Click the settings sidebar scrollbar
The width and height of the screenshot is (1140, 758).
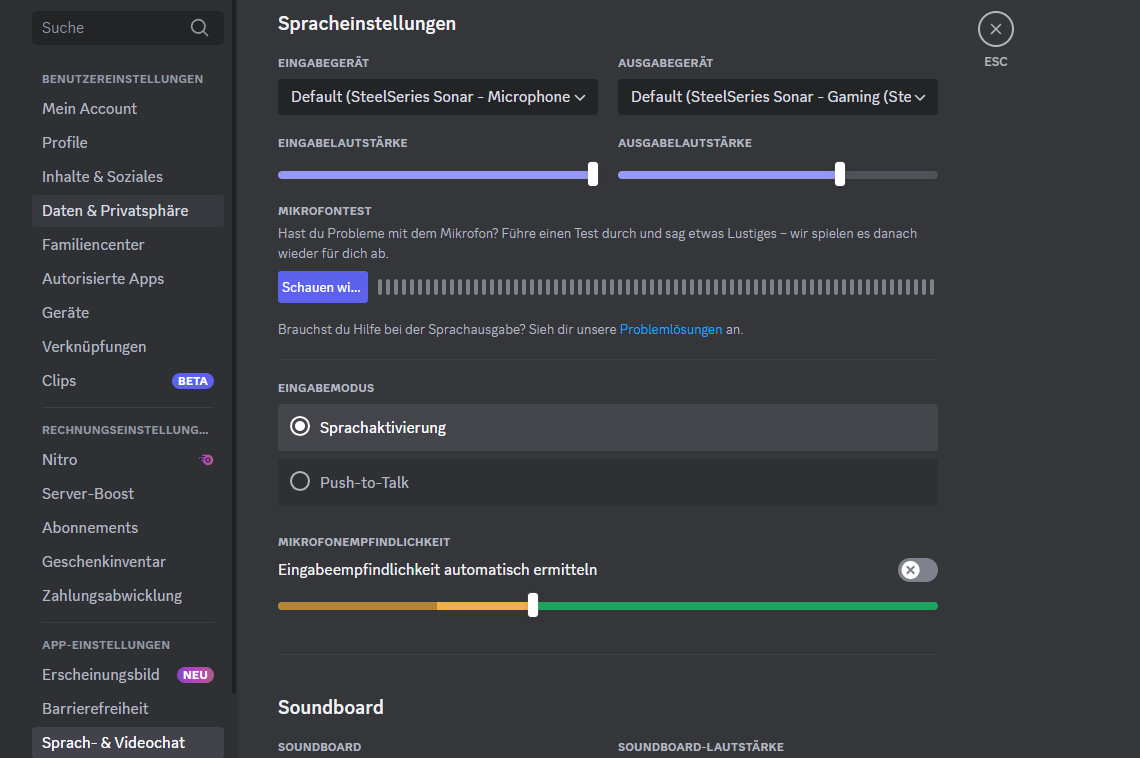coord(234,345)
